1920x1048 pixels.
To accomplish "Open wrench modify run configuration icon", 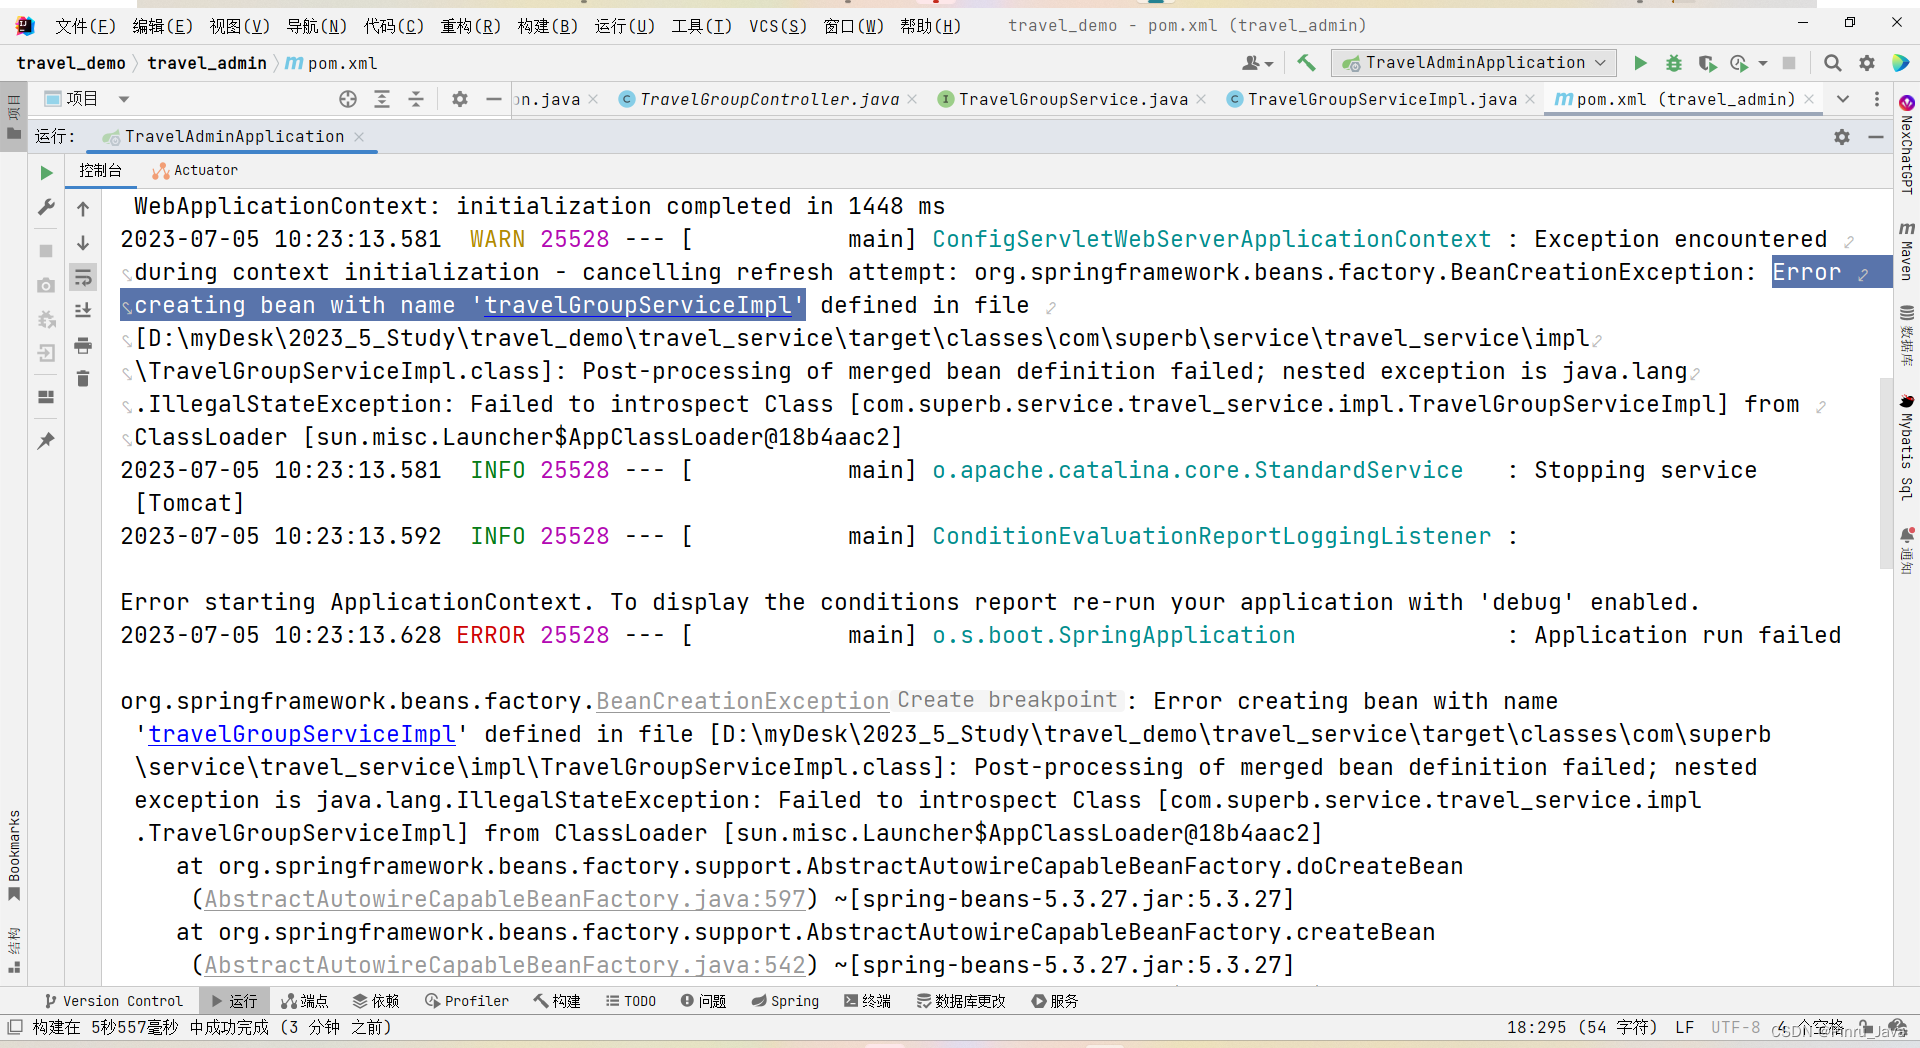I will [x=46, y=207].
